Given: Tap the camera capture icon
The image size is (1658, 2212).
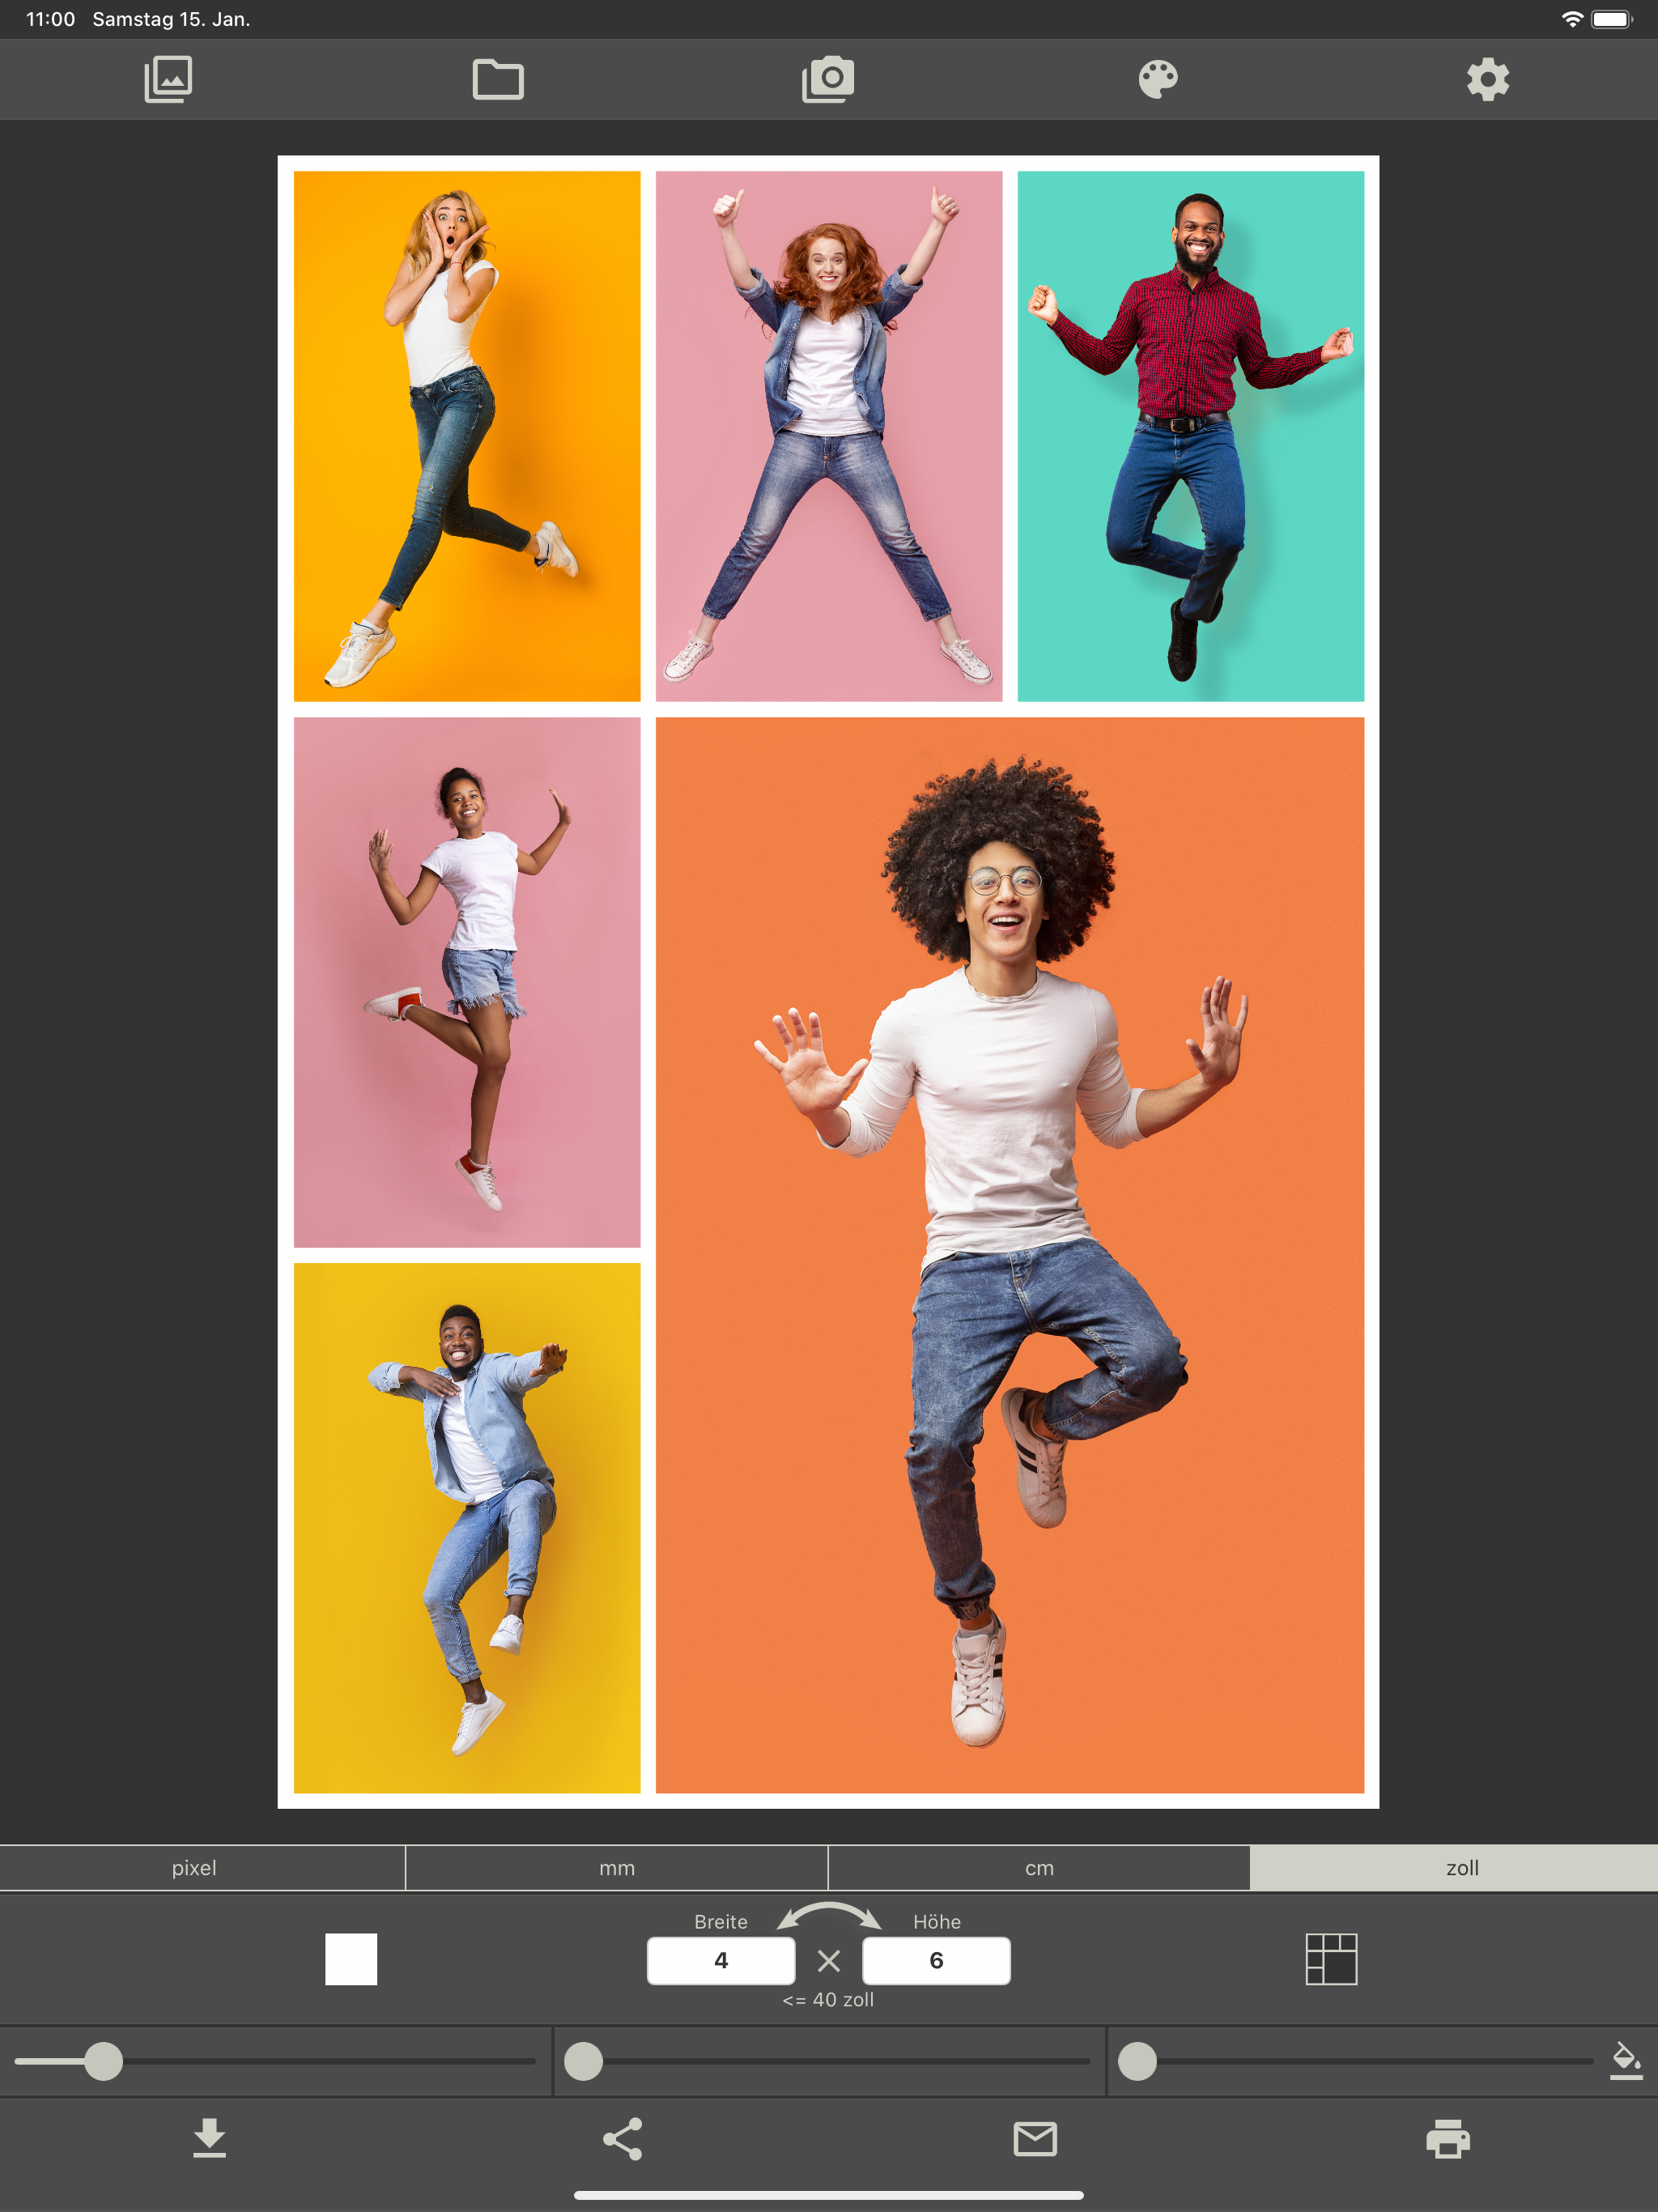Looking at the screenshot, I should point(828,79).
